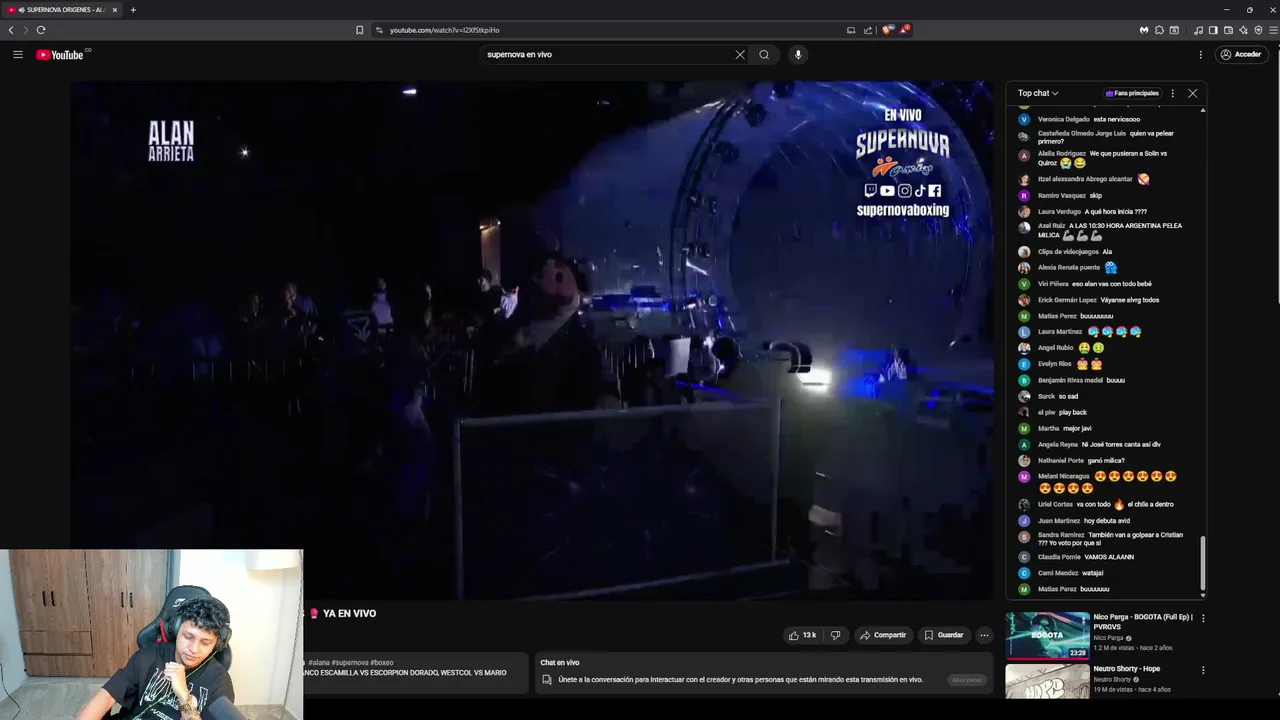Open Brave Shields lion icon
This screenshot has height=720, width=1280.
point(887,30)
